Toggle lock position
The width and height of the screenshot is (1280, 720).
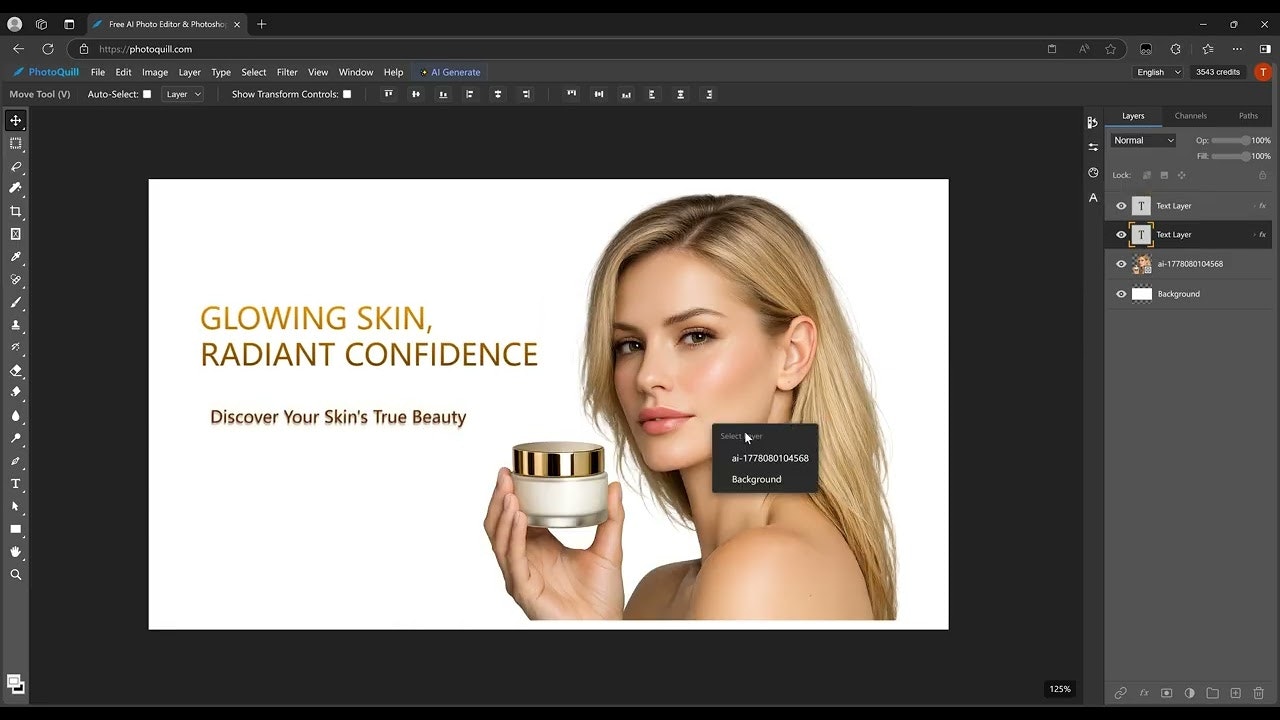[x=1181, y=175]
